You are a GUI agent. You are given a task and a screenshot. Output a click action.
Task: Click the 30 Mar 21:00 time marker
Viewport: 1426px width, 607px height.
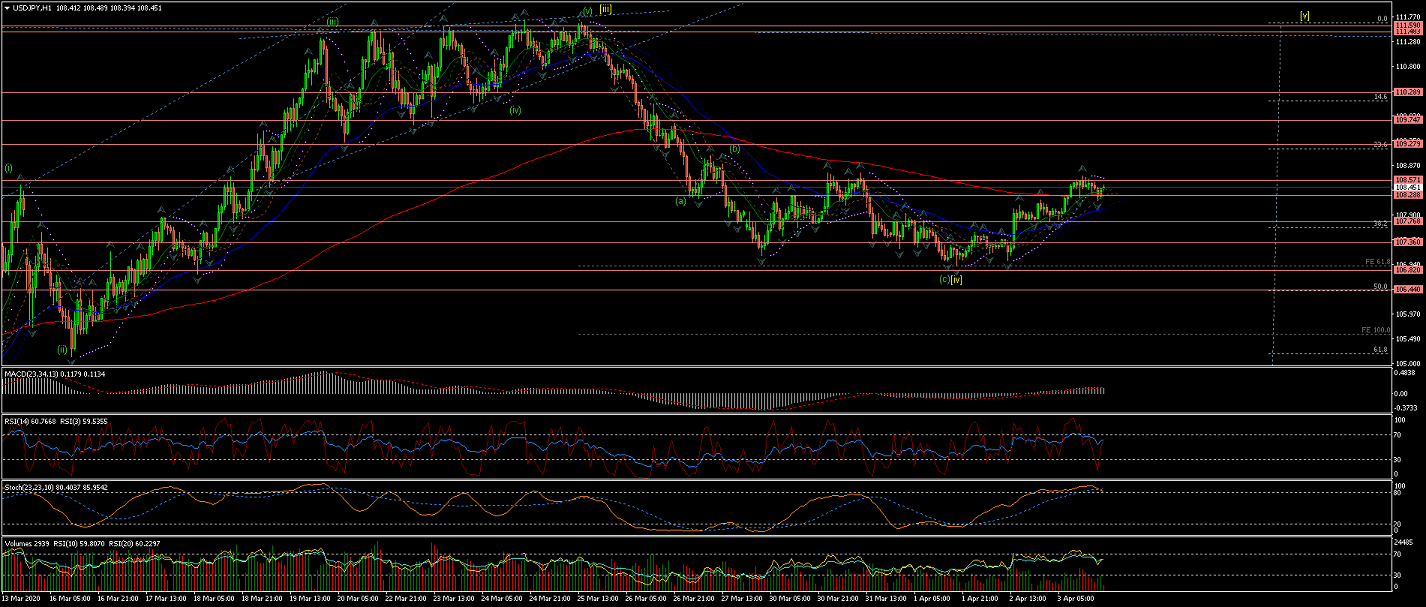pyautogui.click(x=838, y=599)
